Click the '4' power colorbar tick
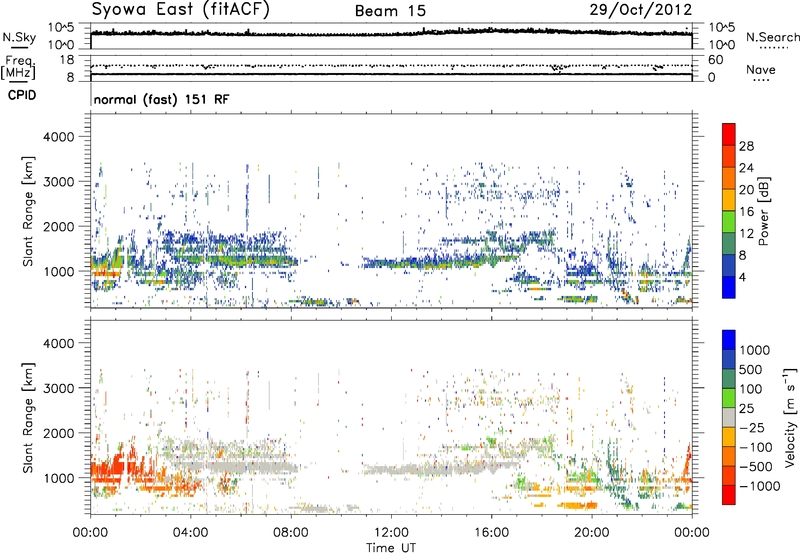Image resolution: width=800 pixels, height=554 pixels. [x=742, y=277]
